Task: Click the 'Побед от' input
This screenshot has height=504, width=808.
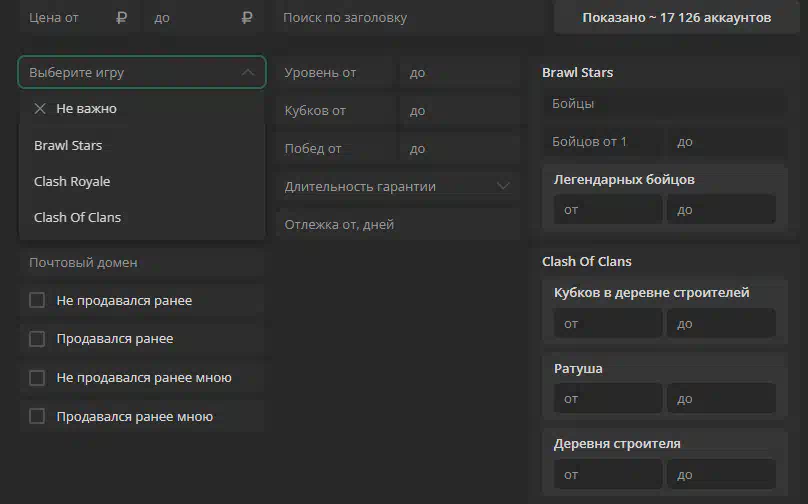Action: (336, 148)
